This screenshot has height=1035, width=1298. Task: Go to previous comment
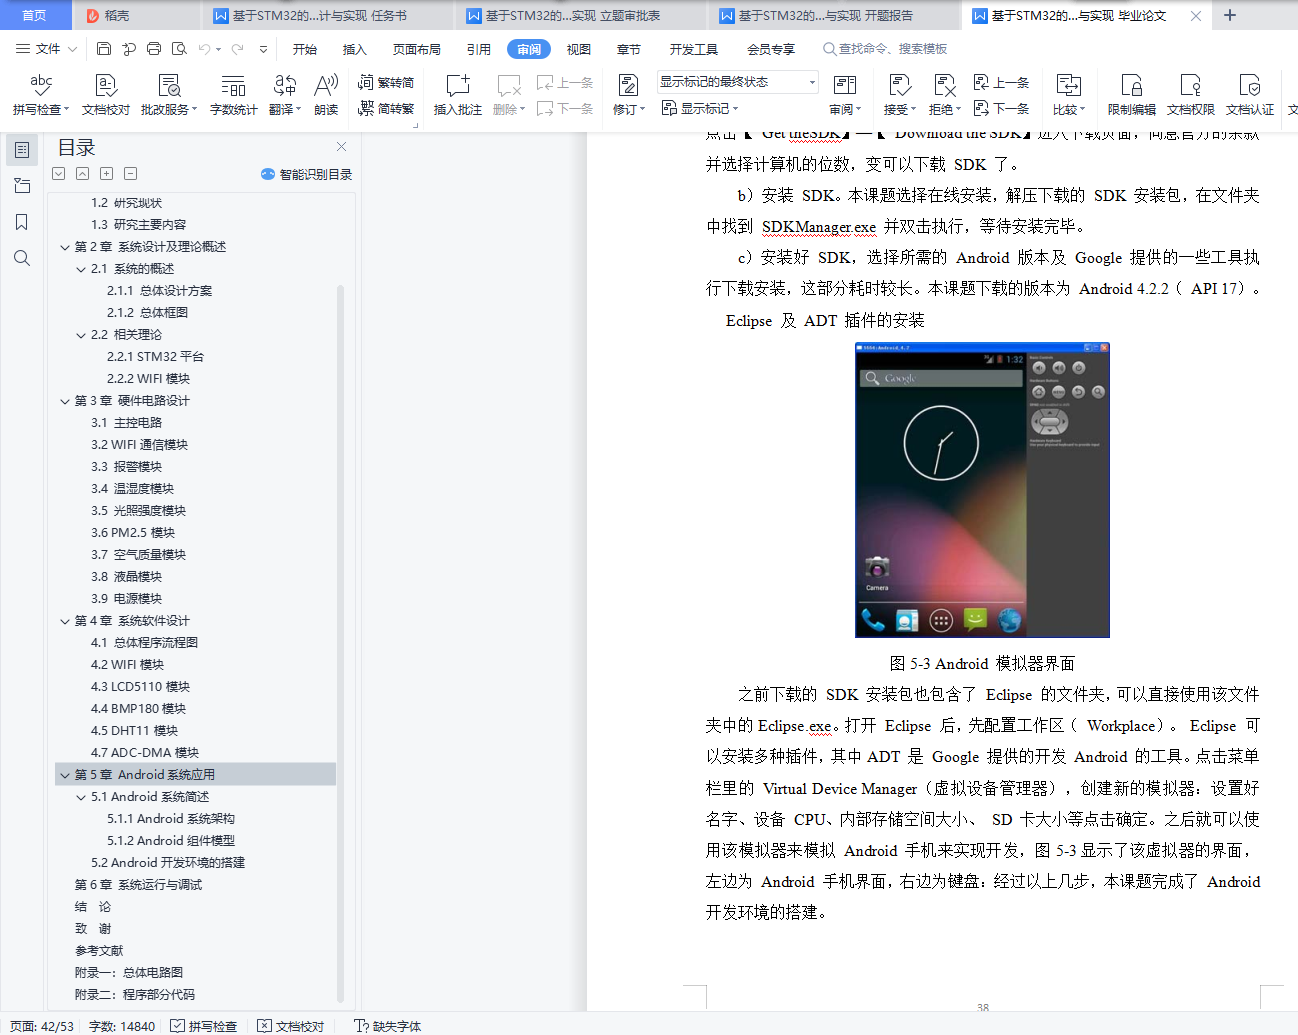pos(565,83)
